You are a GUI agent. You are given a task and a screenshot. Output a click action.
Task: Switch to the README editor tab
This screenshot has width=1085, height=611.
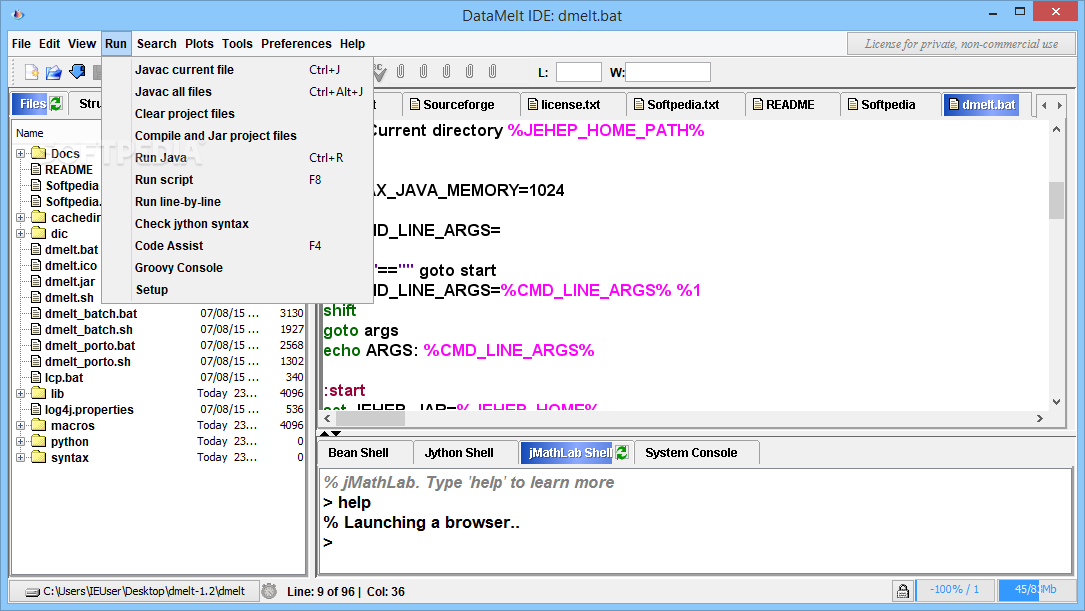point(791,104)
